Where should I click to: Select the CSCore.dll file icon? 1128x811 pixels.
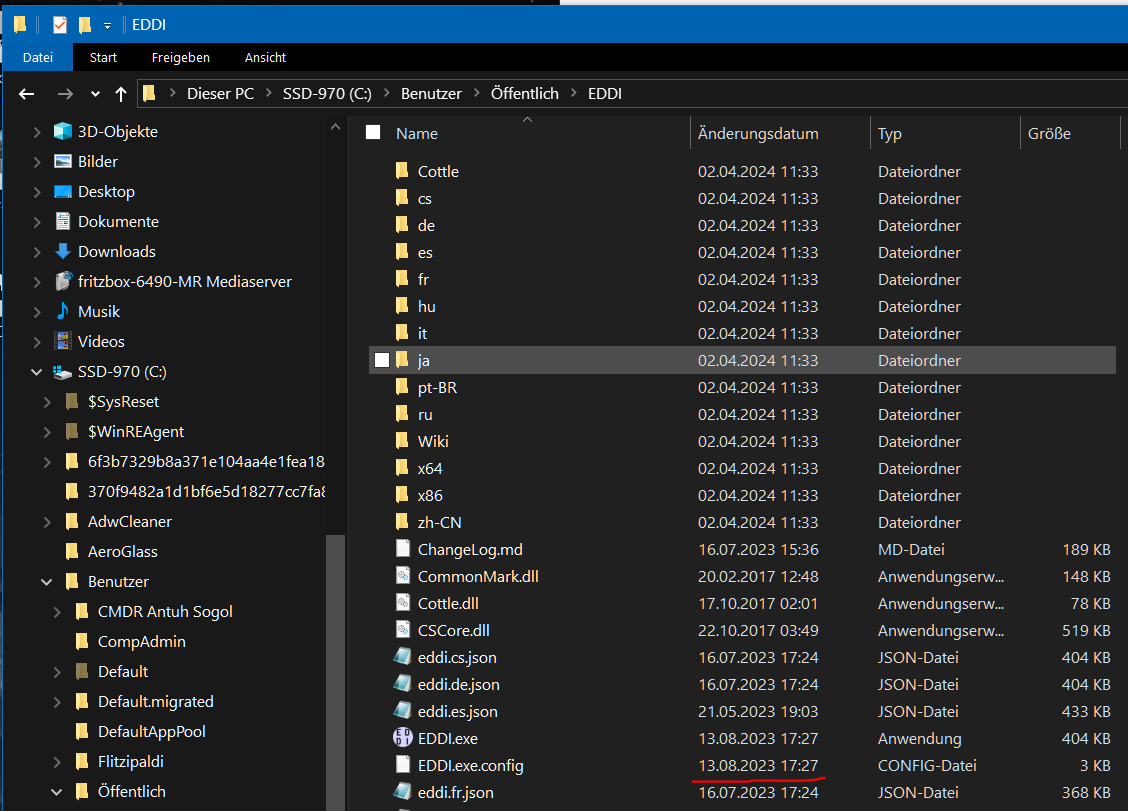403,630
